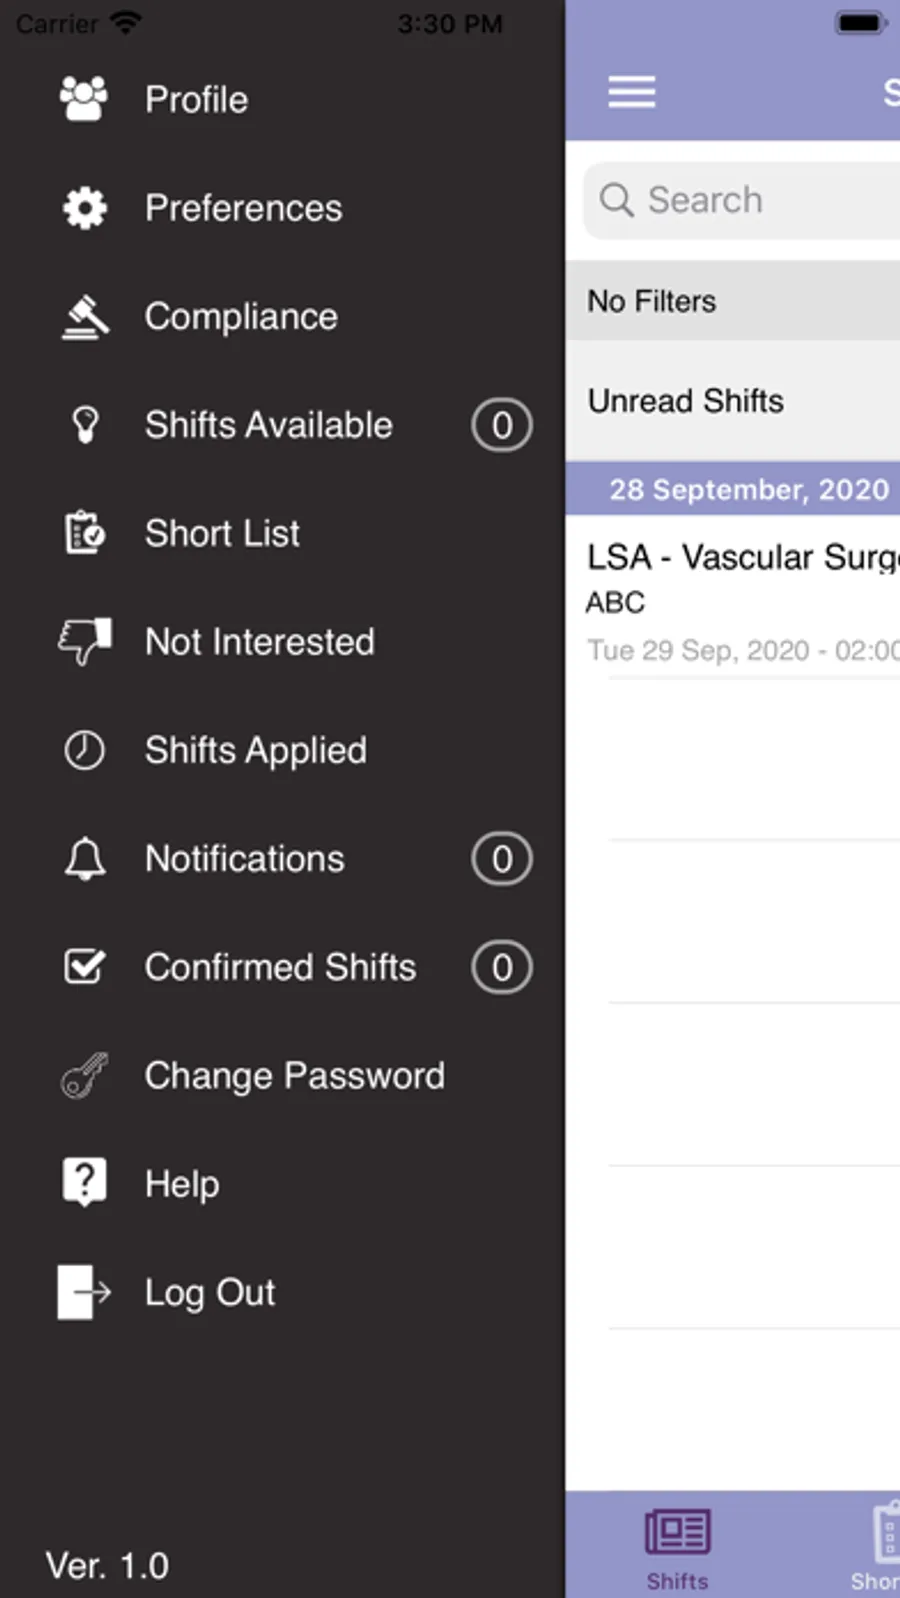Click the Shifts Available lightbulb icon
This screenshot has width=900, height=1598.
85,425
